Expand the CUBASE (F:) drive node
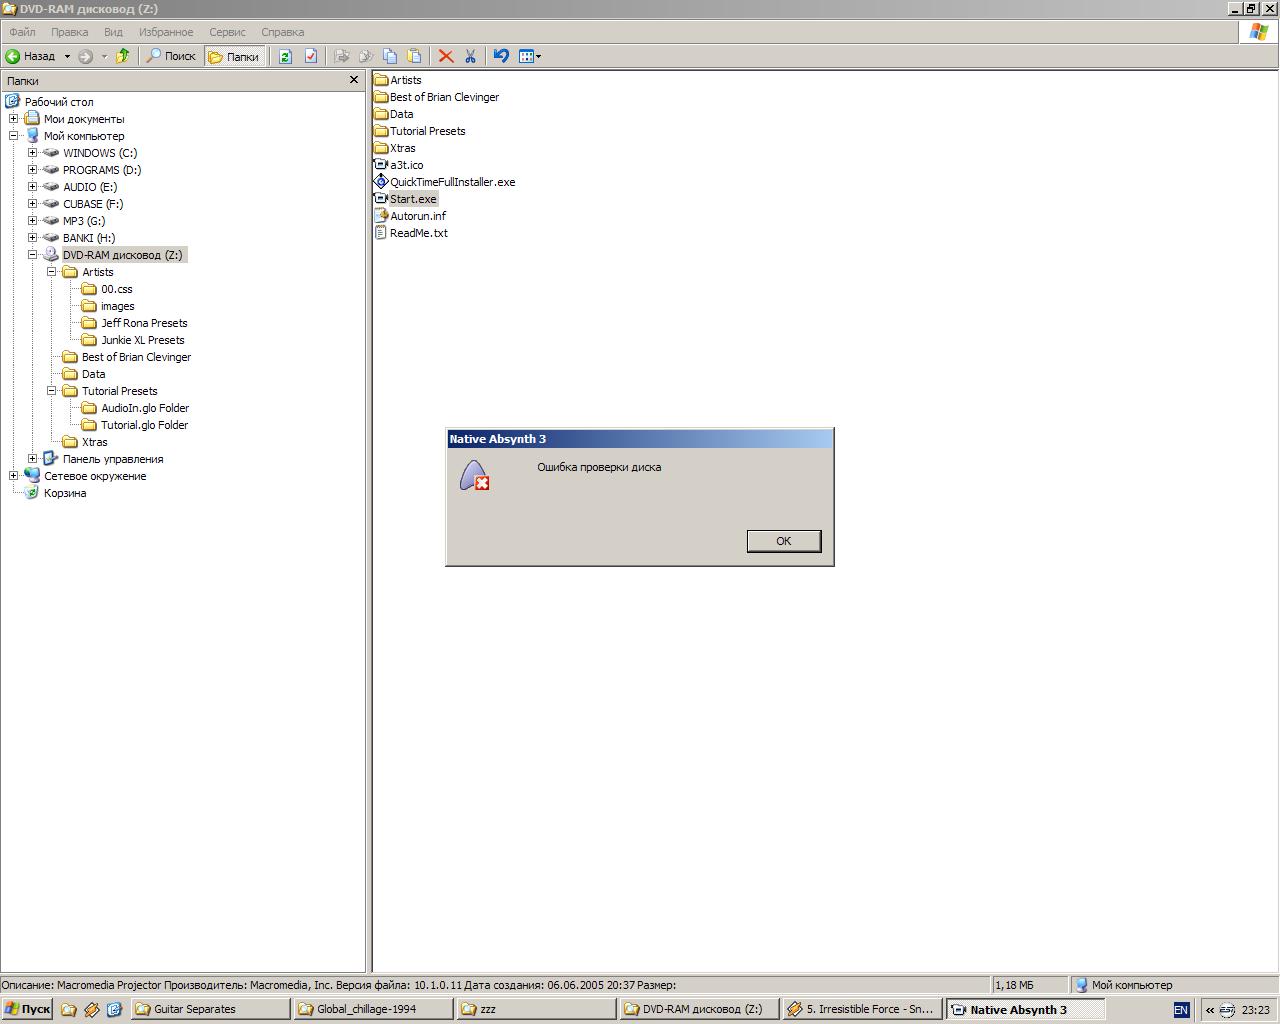Screen dimensions: 1280x1024 click(33, 204)
